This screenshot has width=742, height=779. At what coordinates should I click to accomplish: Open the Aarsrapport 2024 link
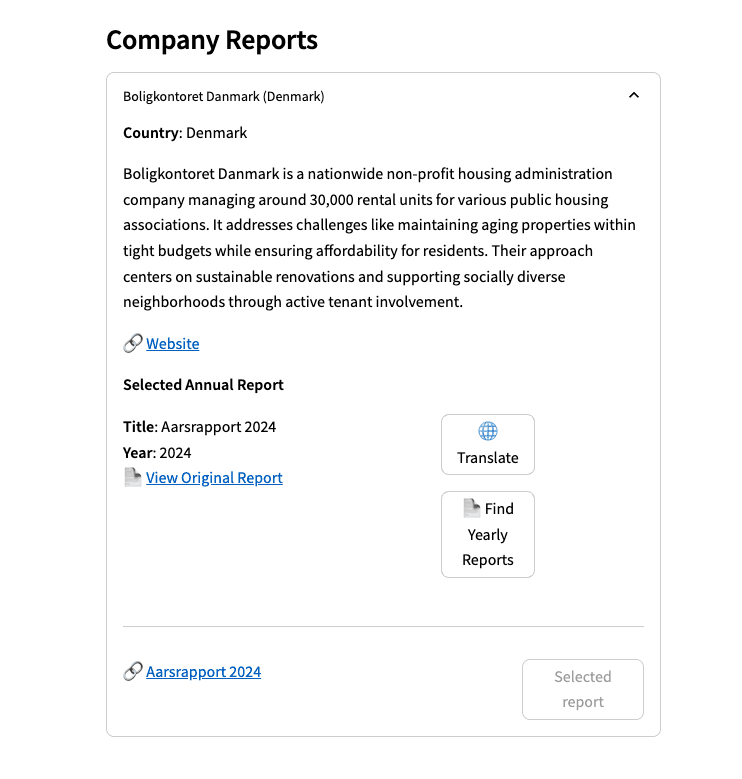click(x=203, y=672)
